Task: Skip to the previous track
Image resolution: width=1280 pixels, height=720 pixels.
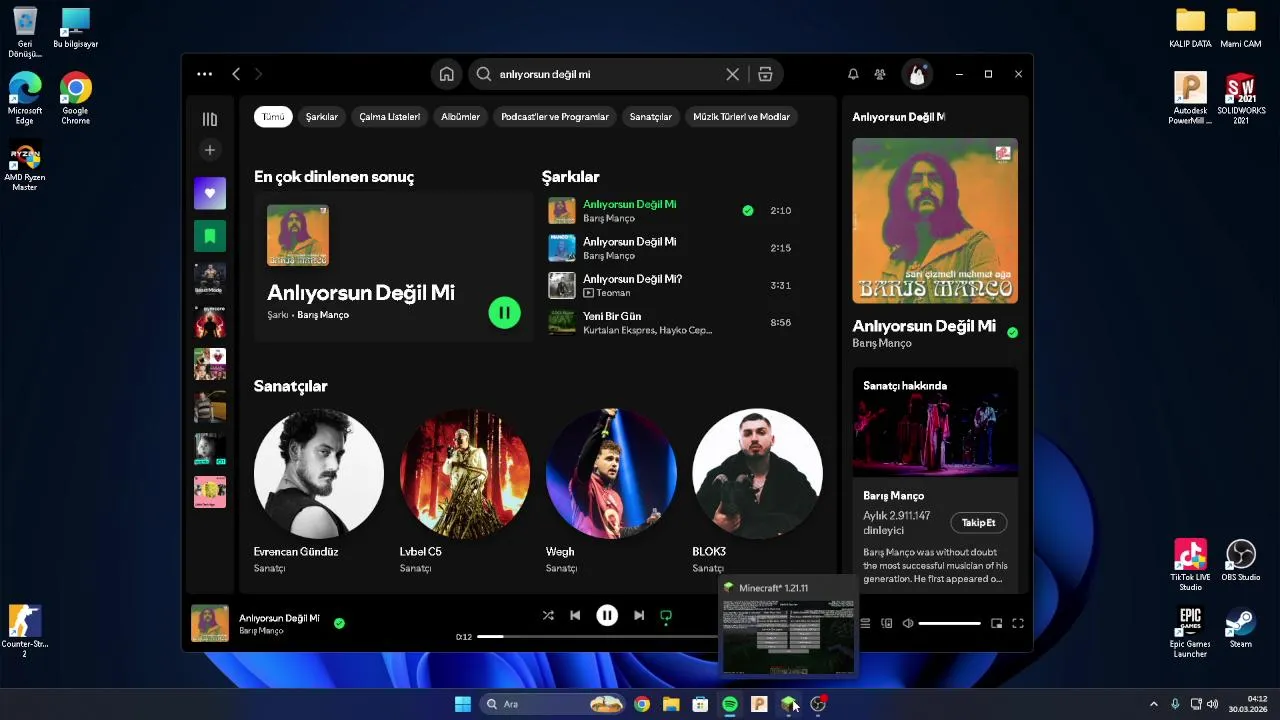Action: pos(575,615)
